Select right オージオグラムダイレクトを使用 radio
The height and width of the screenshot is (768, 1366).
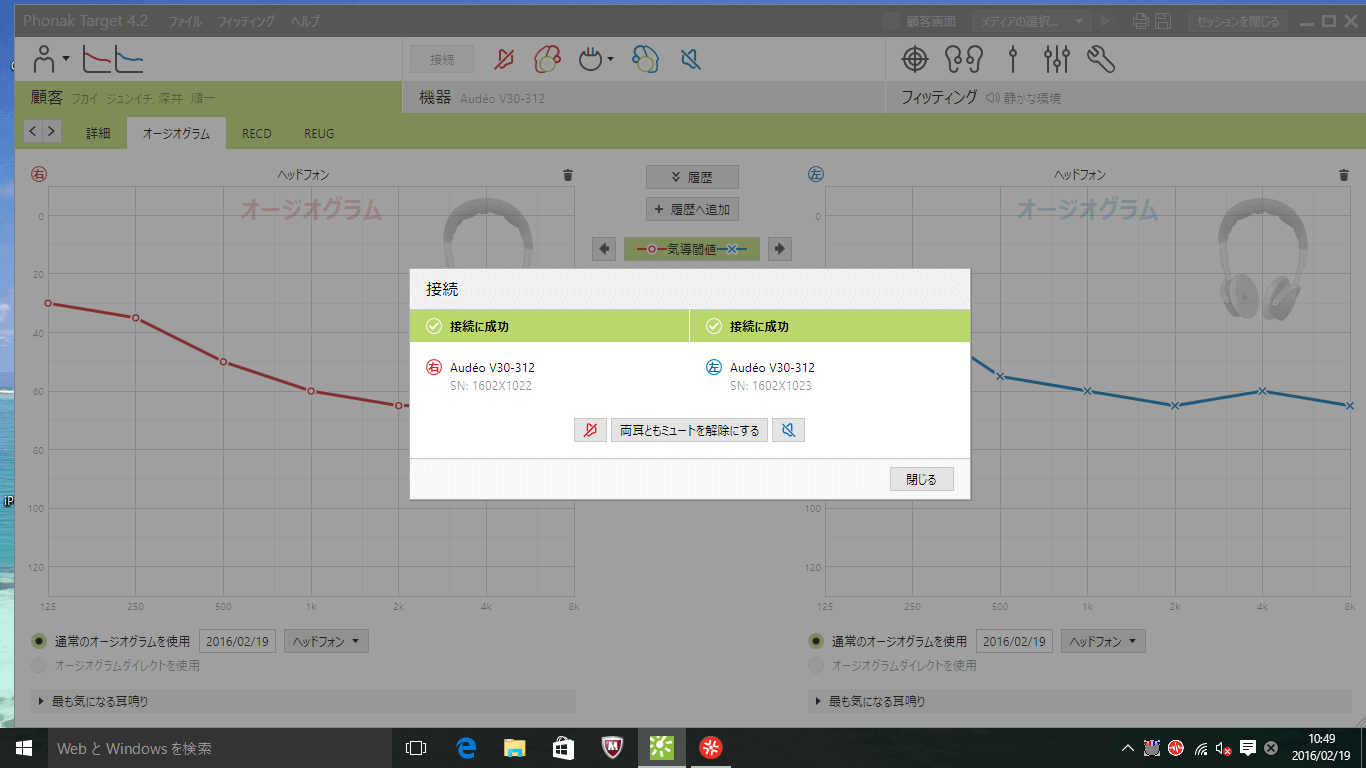(x=39, y=665)
